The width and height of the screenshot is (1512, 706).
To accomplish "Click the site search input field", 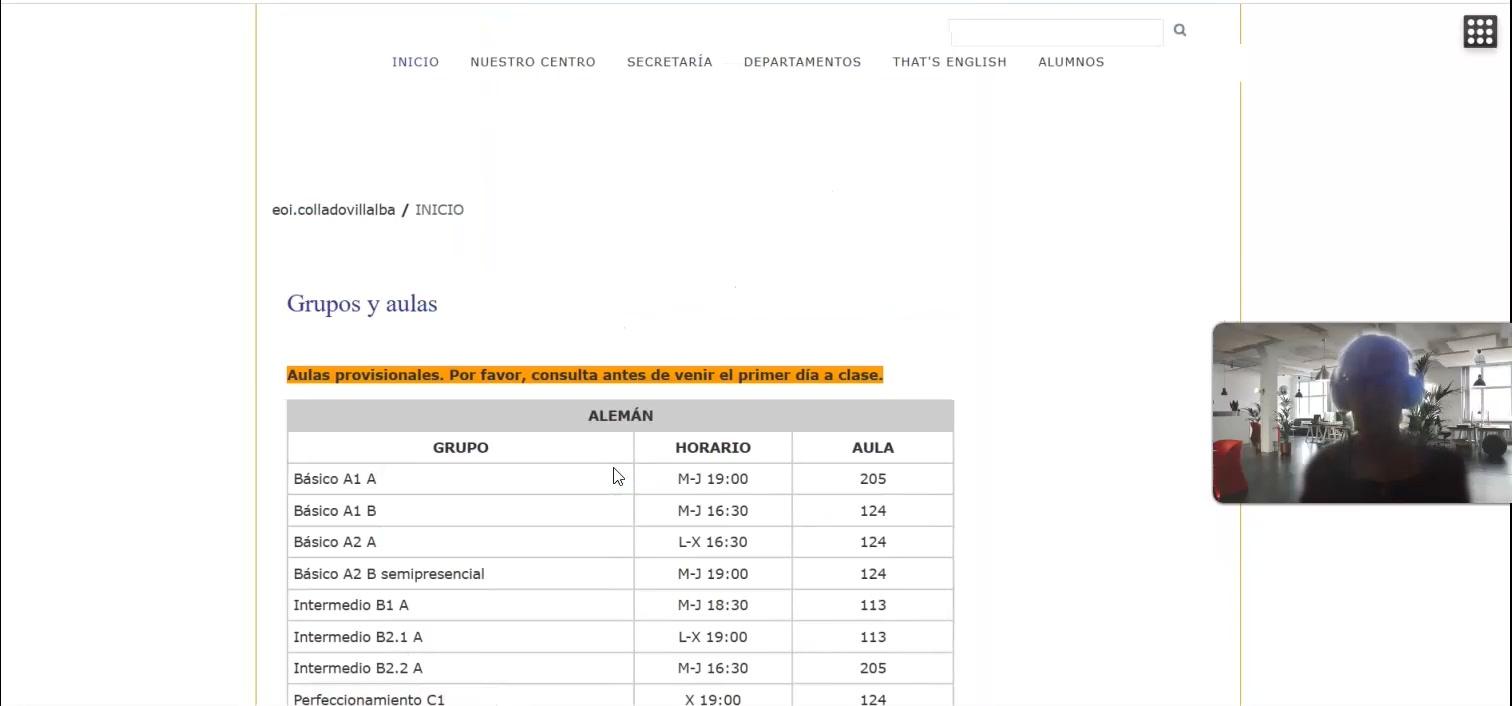I will 1056,32.
